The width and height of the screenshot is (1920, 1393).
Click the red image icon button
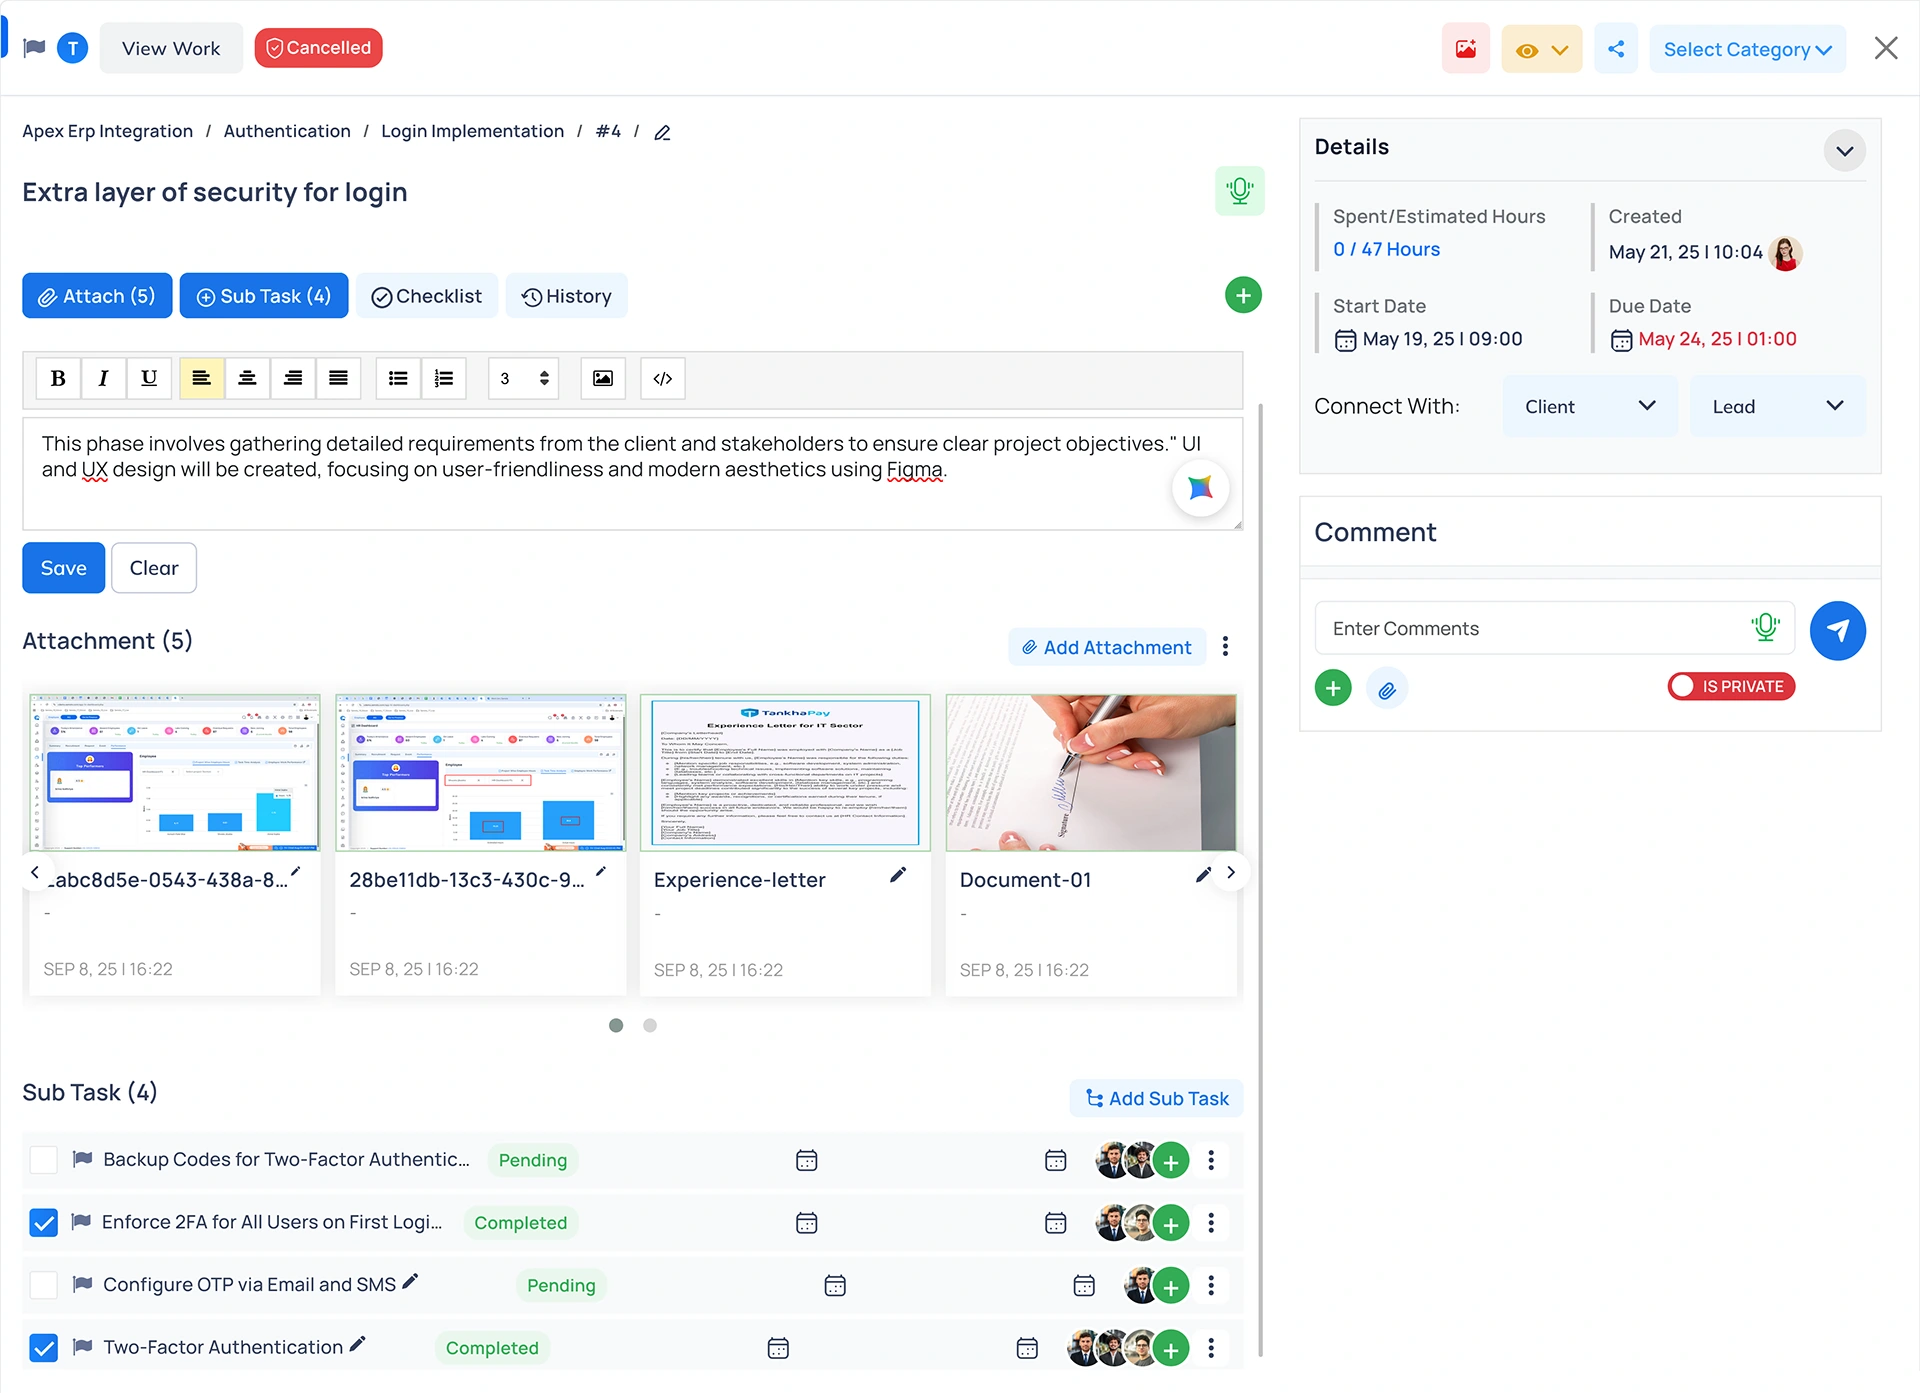1465,49
